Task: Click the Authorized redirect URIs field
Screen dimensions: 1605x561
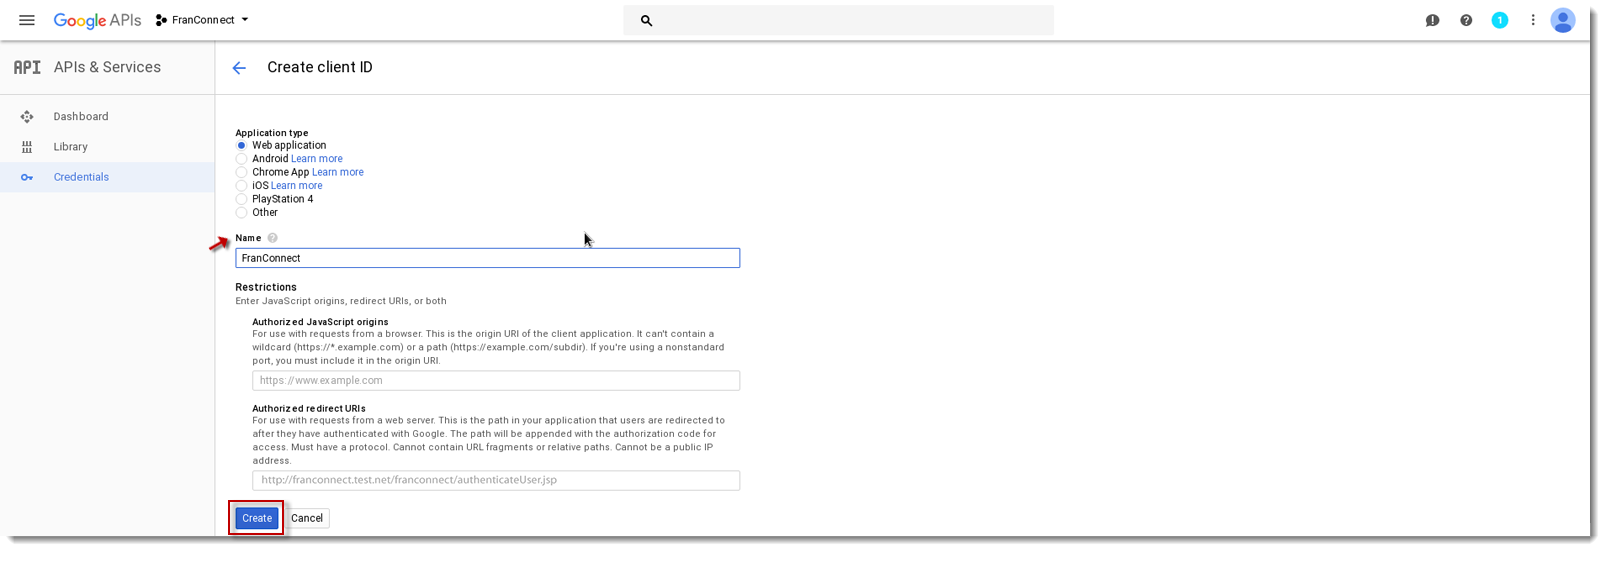Action: pos(496,480)
